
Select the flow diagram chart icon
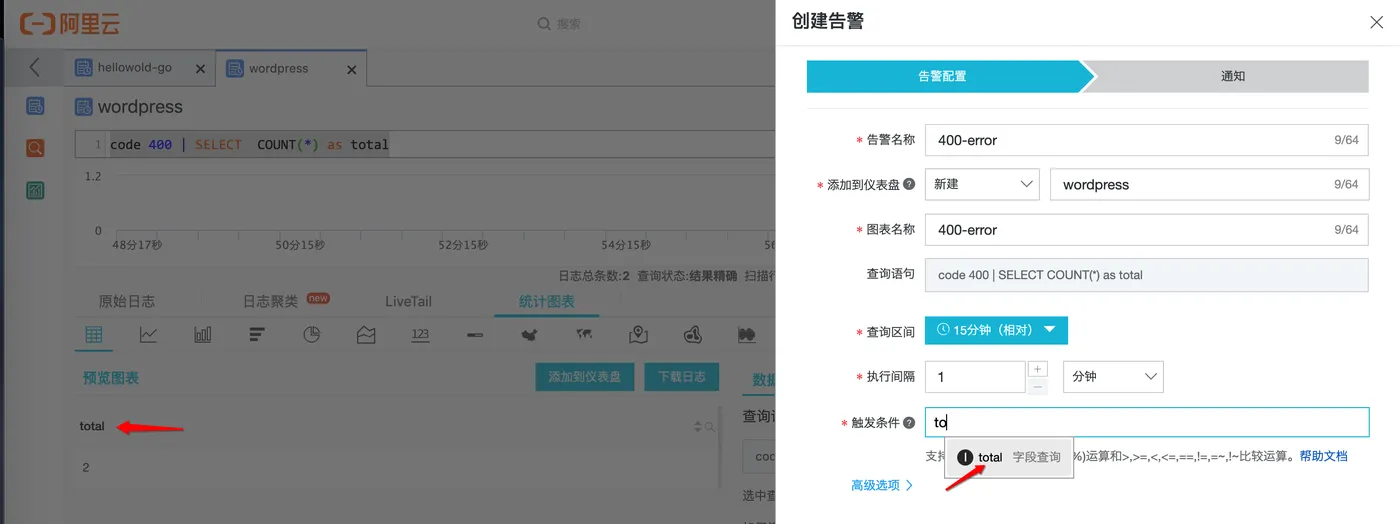692,335
